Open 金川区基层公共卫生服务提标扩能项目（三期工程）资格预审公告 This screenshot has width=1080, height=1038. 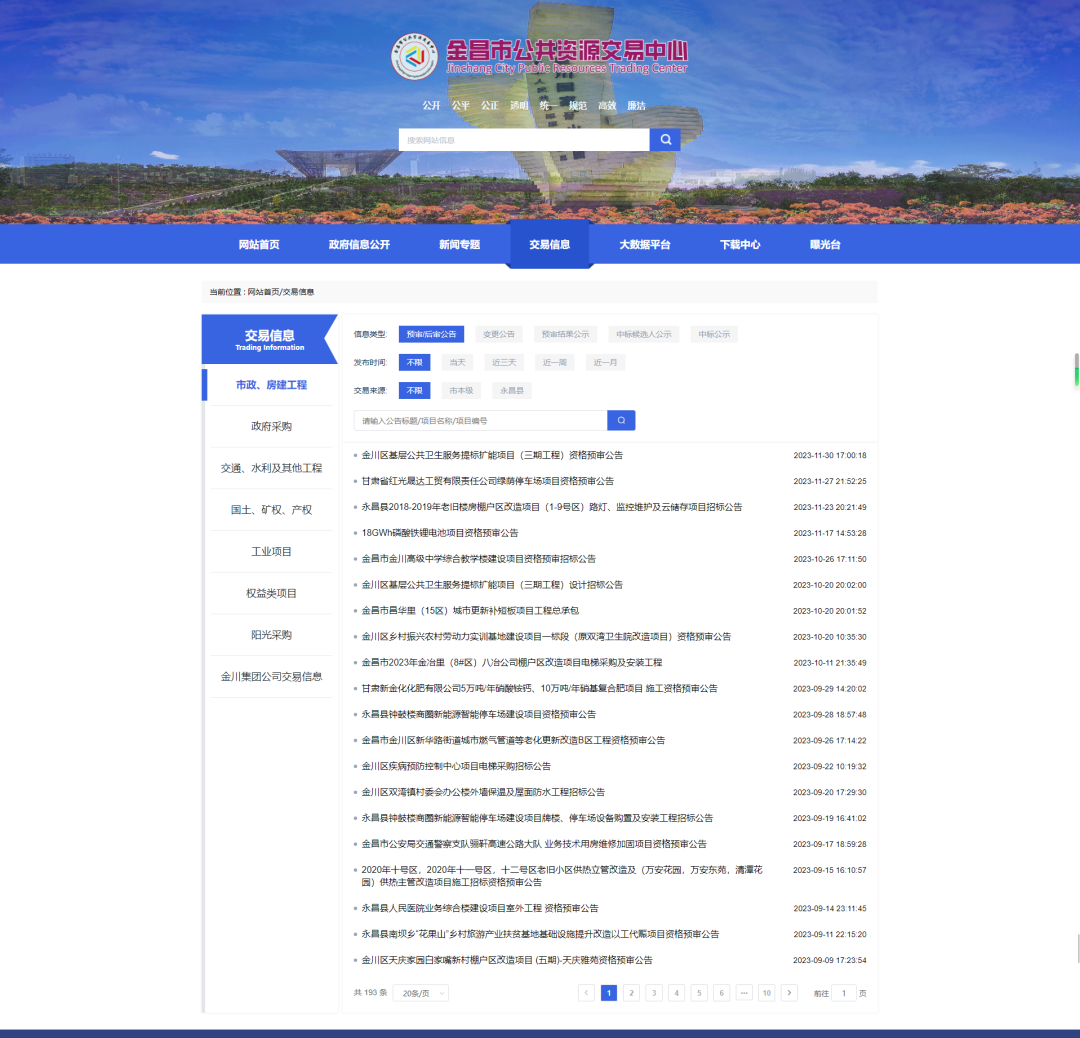(x=492, y=455)
